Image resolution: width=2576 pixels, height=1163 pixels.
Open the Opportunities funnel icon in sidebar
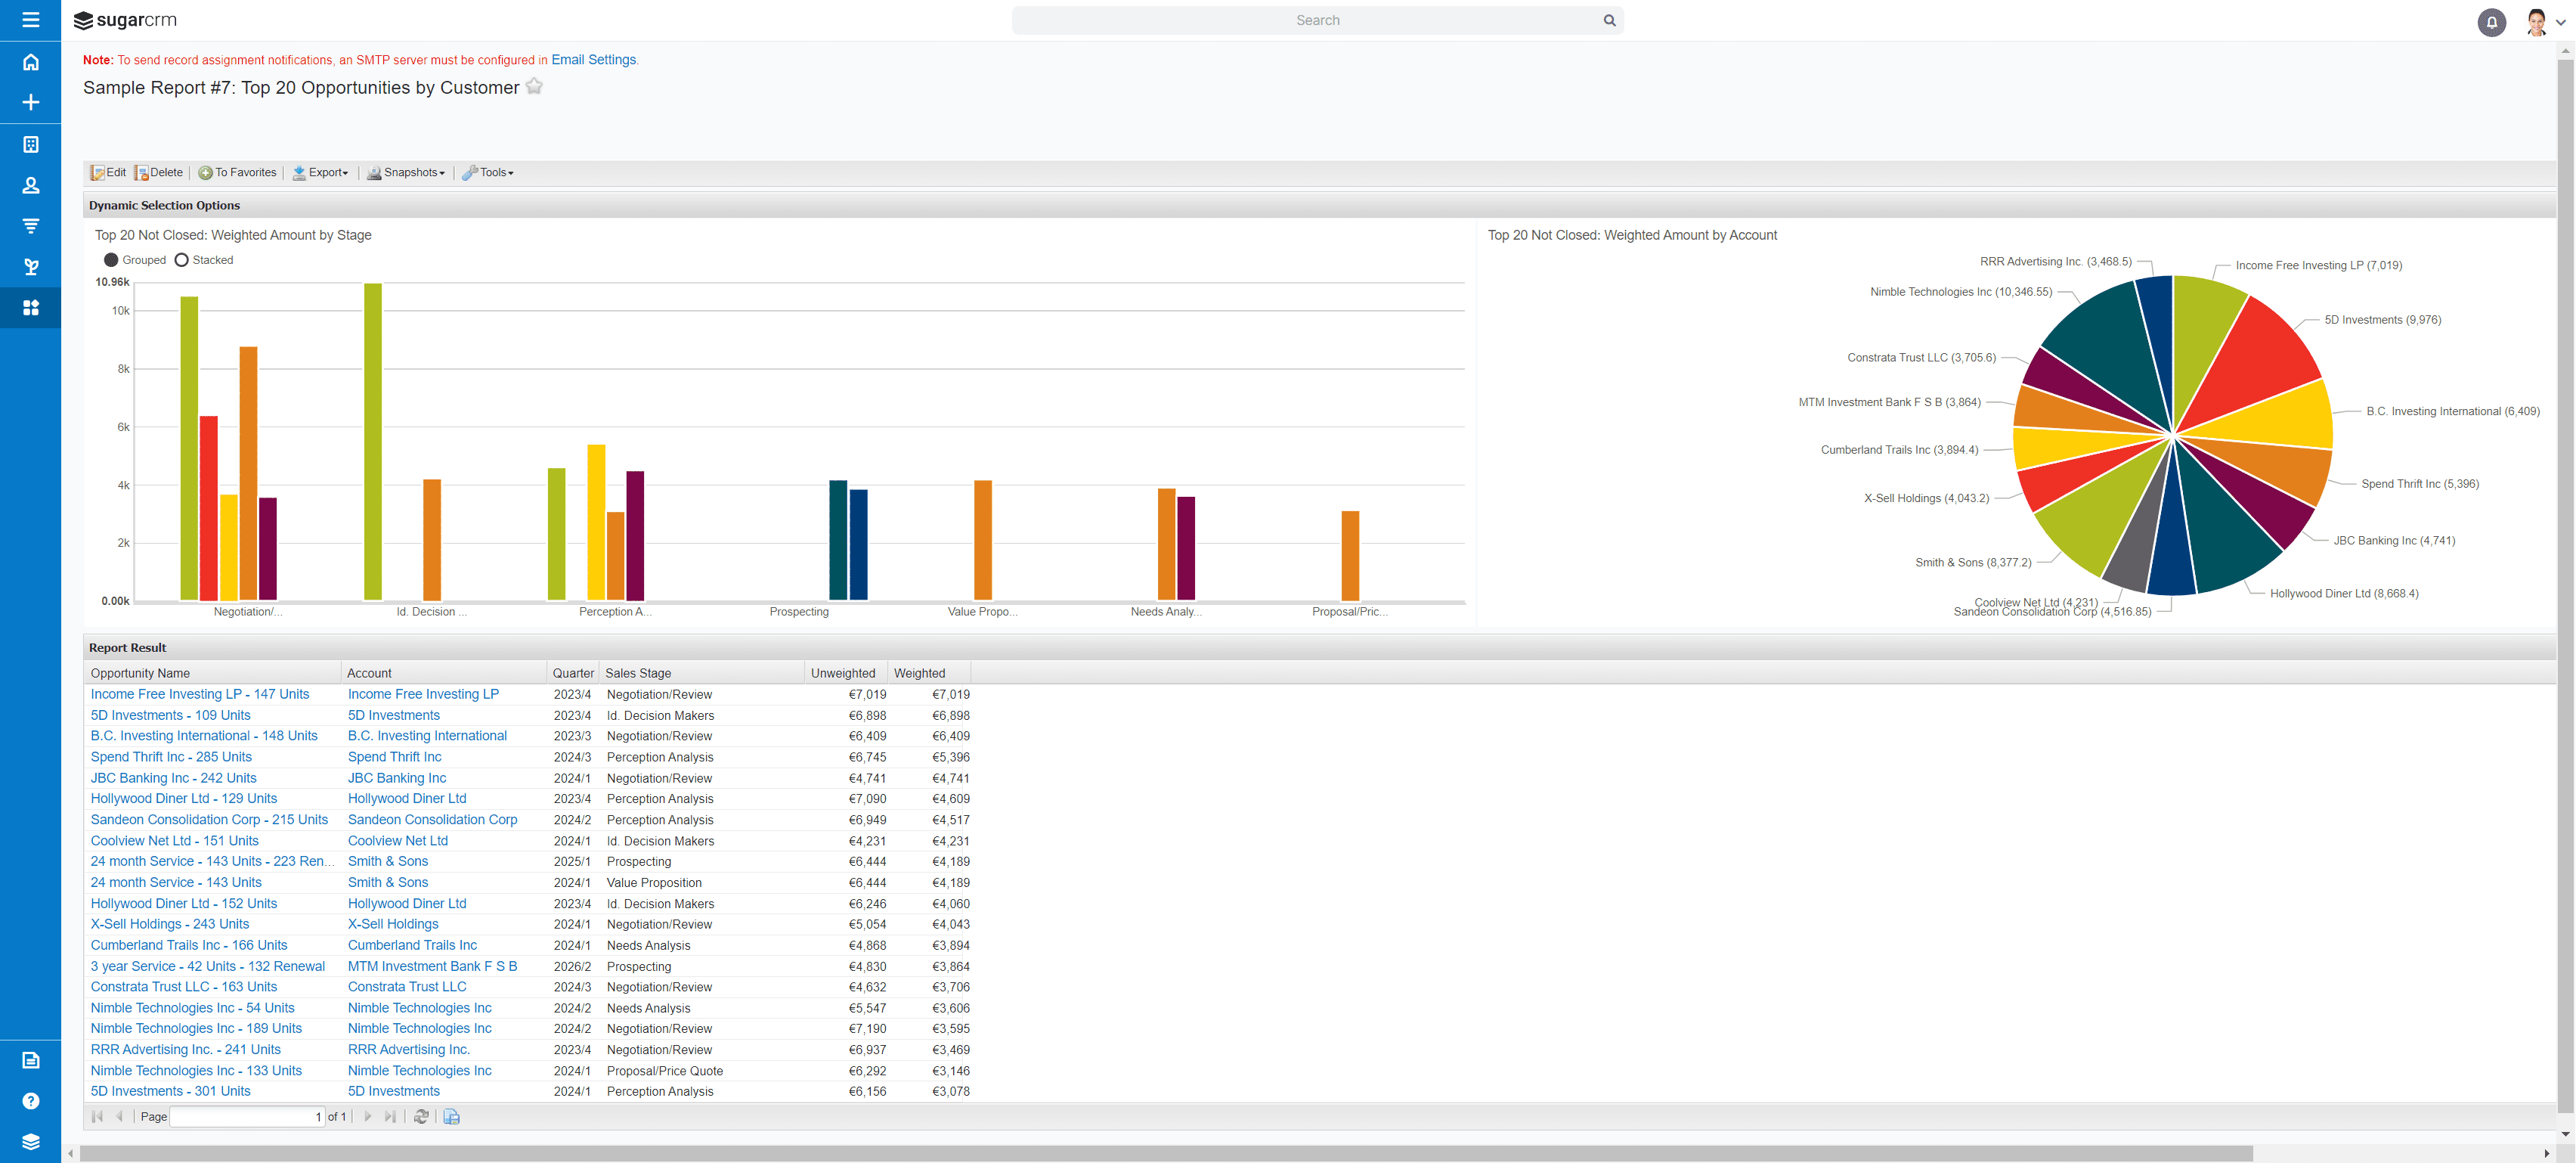(x=30, y=226)
